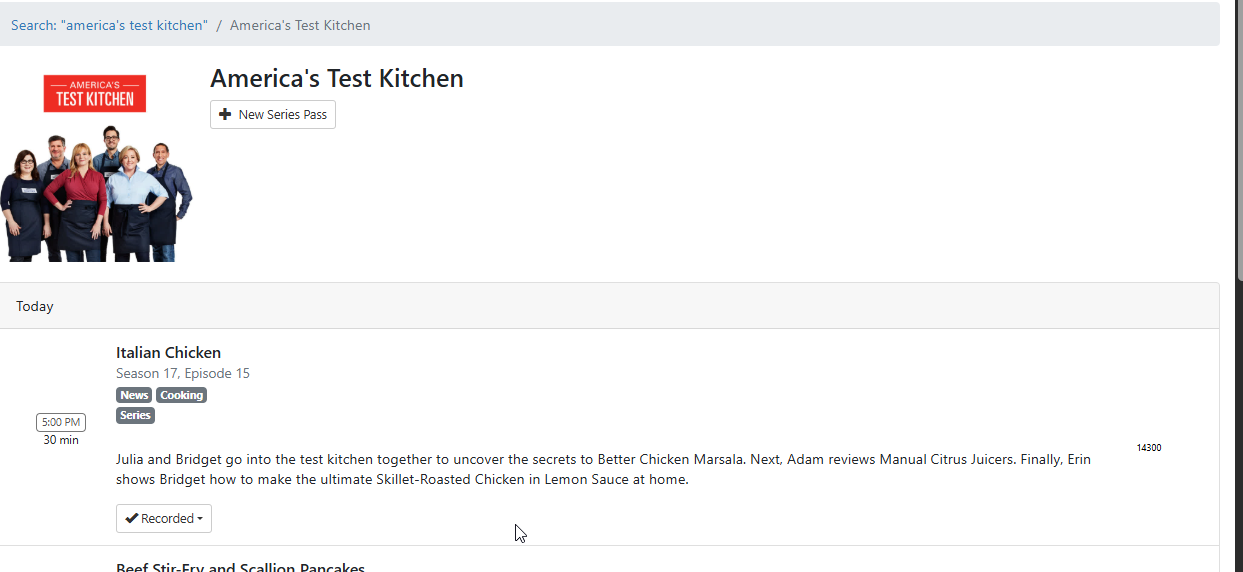Select the Today section header
Viewport: 1243px width, 572px height.
(35, 306)
